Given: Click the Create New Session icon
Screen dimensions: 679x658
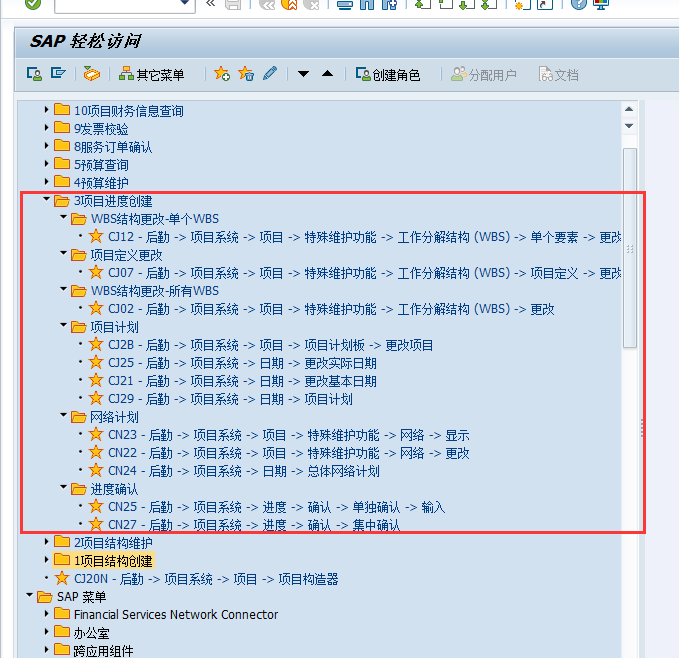Looking at the screenshot, I should coord(522,4).
